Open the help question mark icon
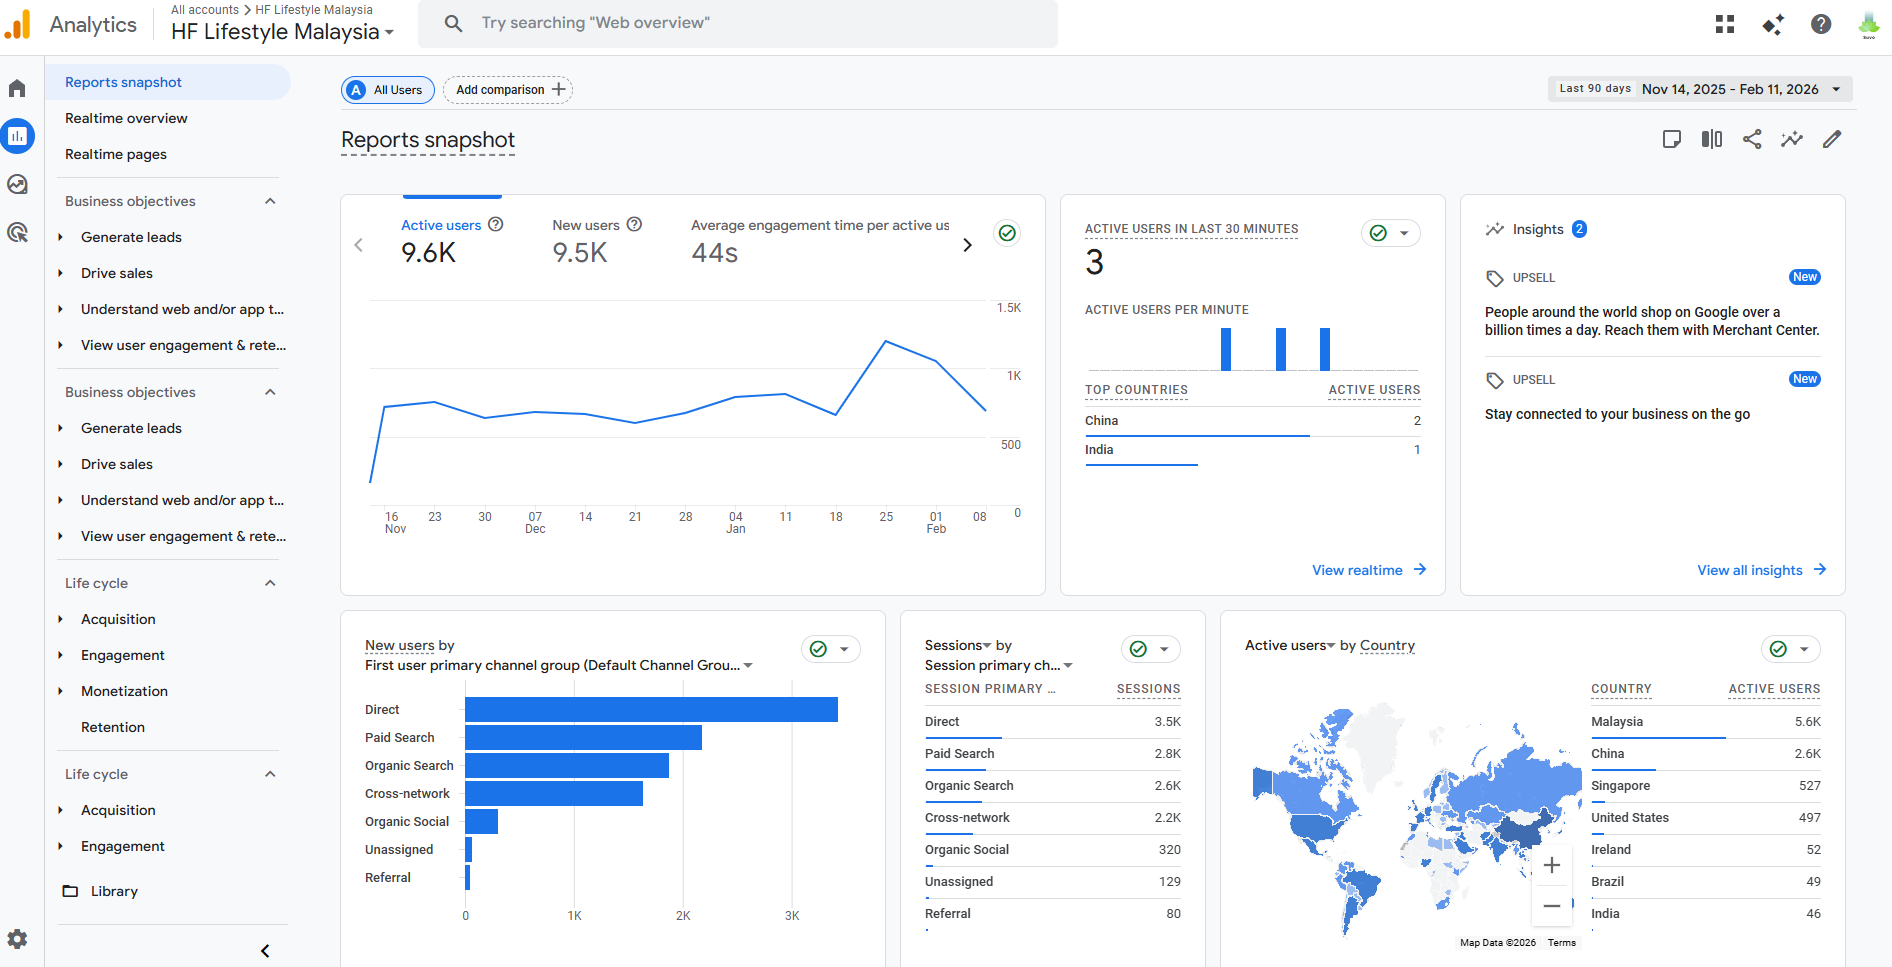This screenshot has height=967, width=1892. pos(1821,24)
